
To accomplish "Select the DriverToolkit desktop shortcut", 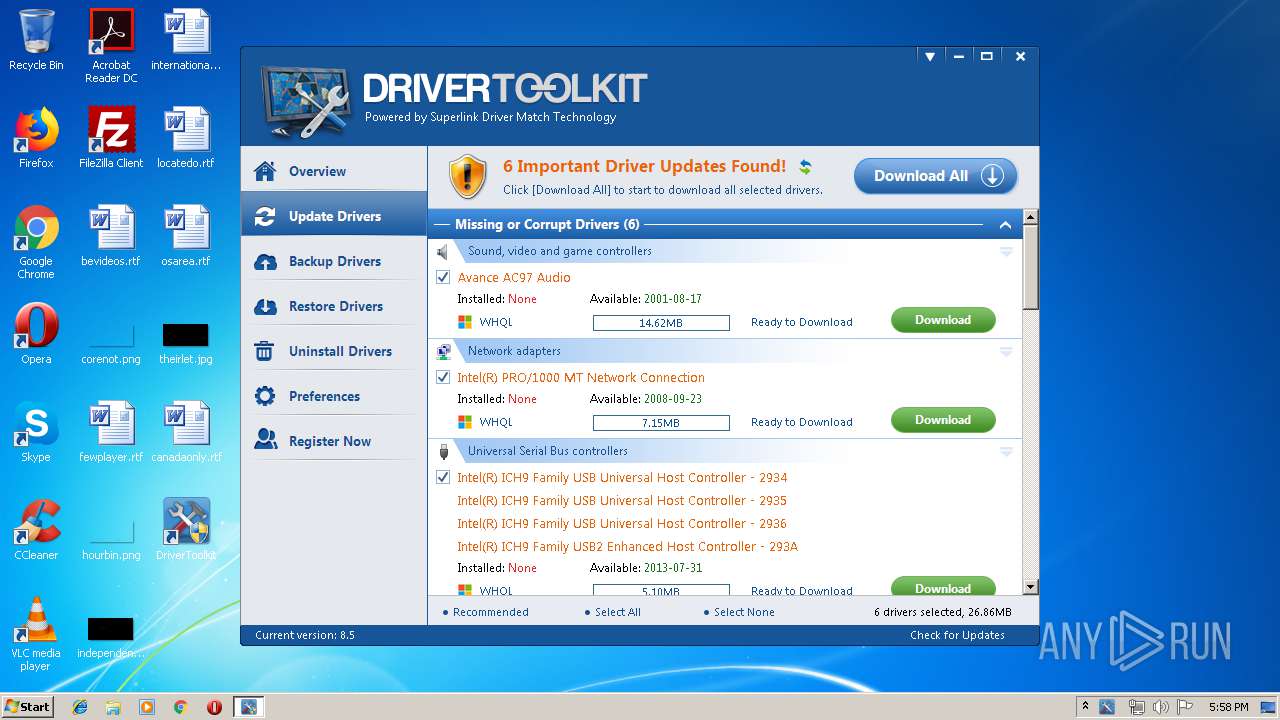I will 186,529.
